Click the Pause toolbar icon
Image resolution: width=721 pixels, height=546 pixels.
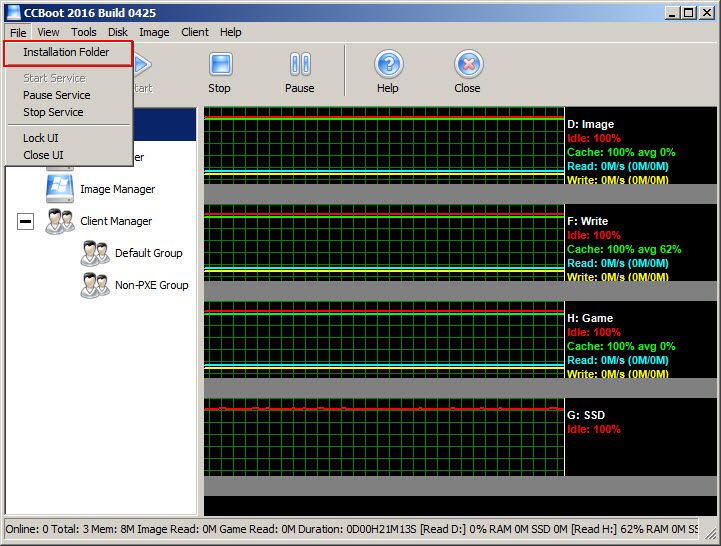click(x=300, y=63)
